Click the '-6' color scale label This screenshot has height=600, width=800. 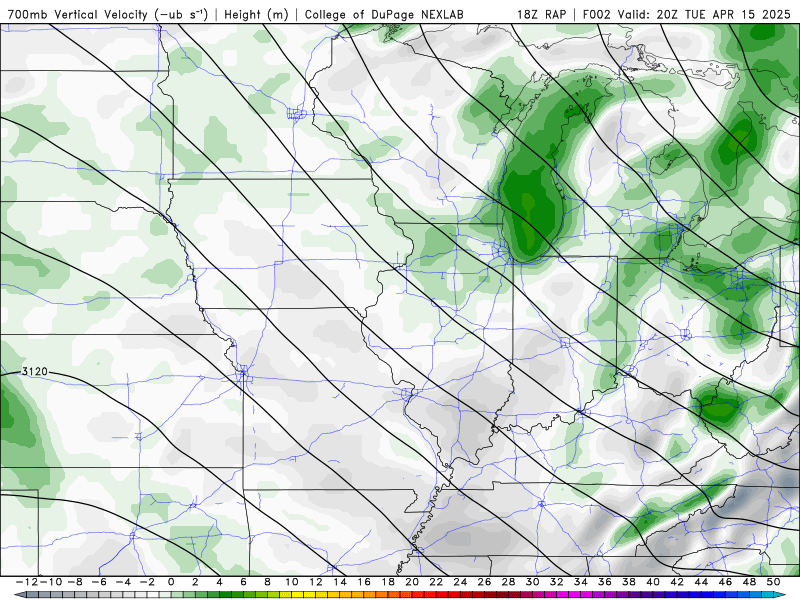click(99, 582)
